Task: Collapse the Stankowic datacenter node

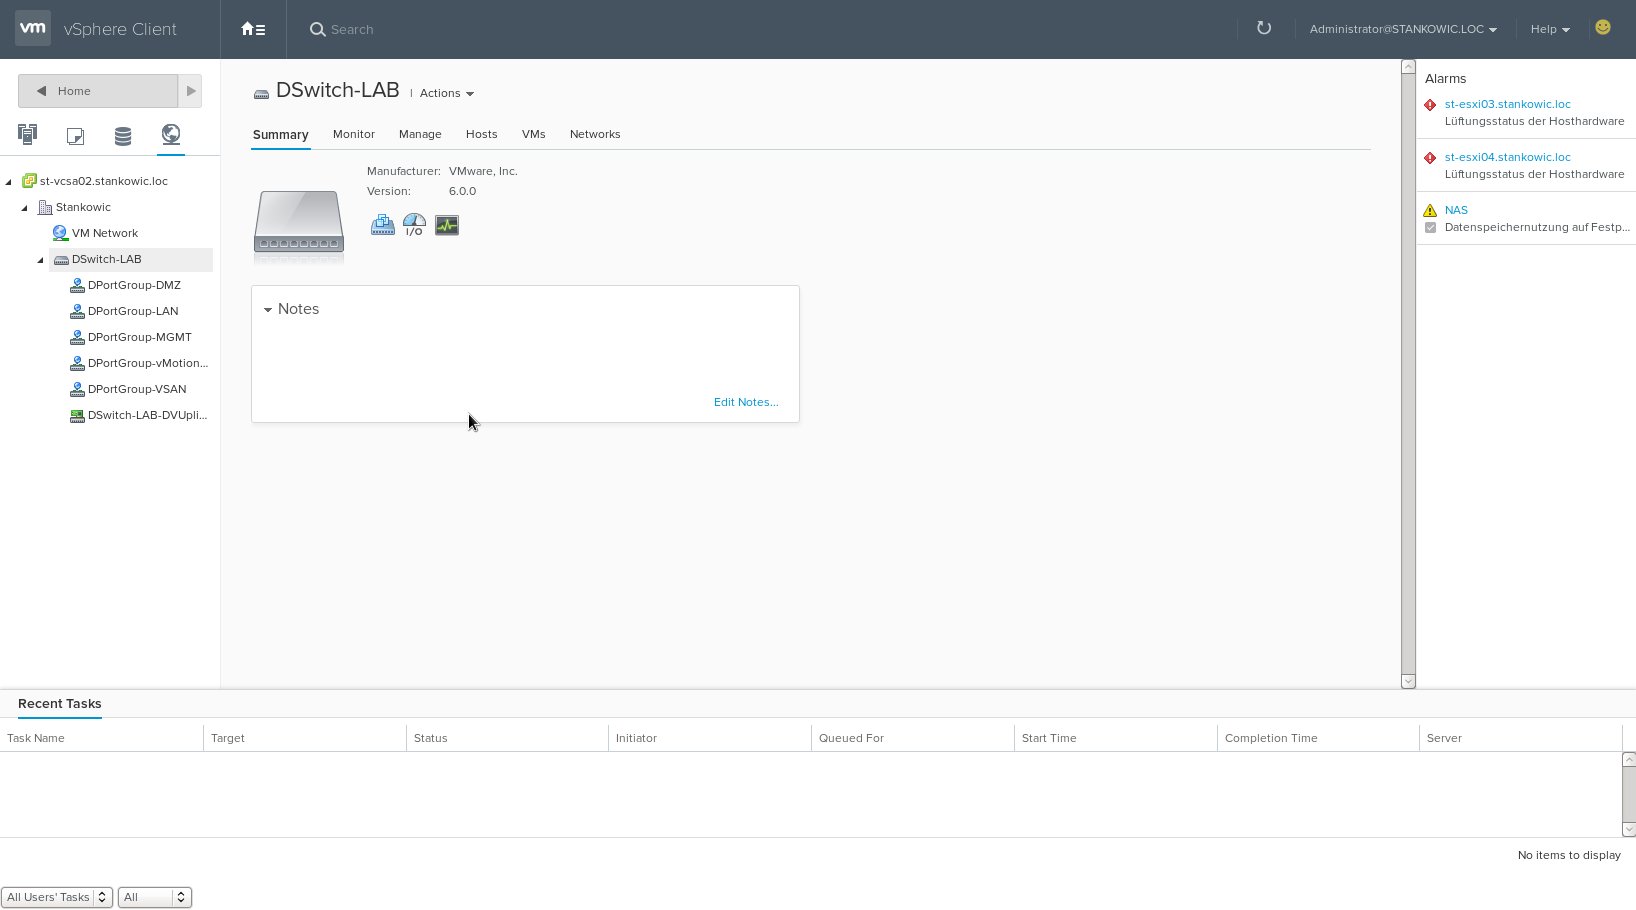Action: pos(25,208)
